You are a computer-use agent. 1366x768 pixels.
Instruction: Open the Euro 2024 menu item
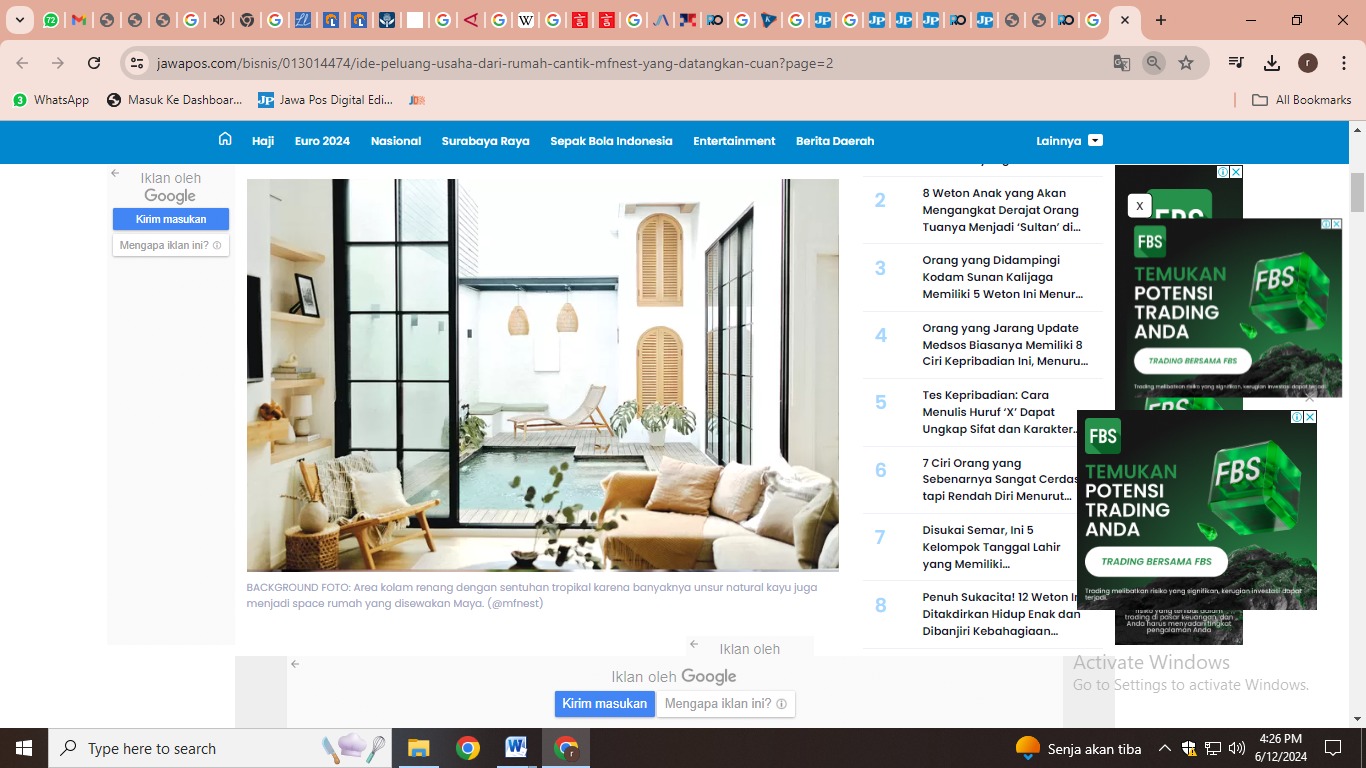click(322, 141)
